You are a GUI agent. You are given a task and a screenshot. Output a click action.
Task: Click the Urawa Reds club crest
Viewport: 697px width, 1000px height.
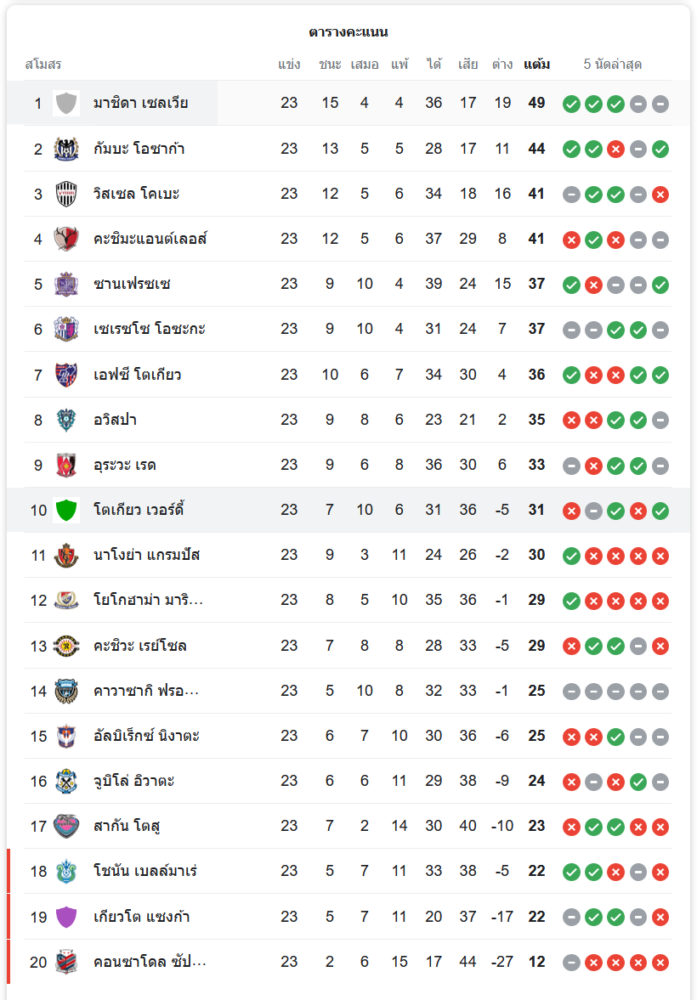67,465
